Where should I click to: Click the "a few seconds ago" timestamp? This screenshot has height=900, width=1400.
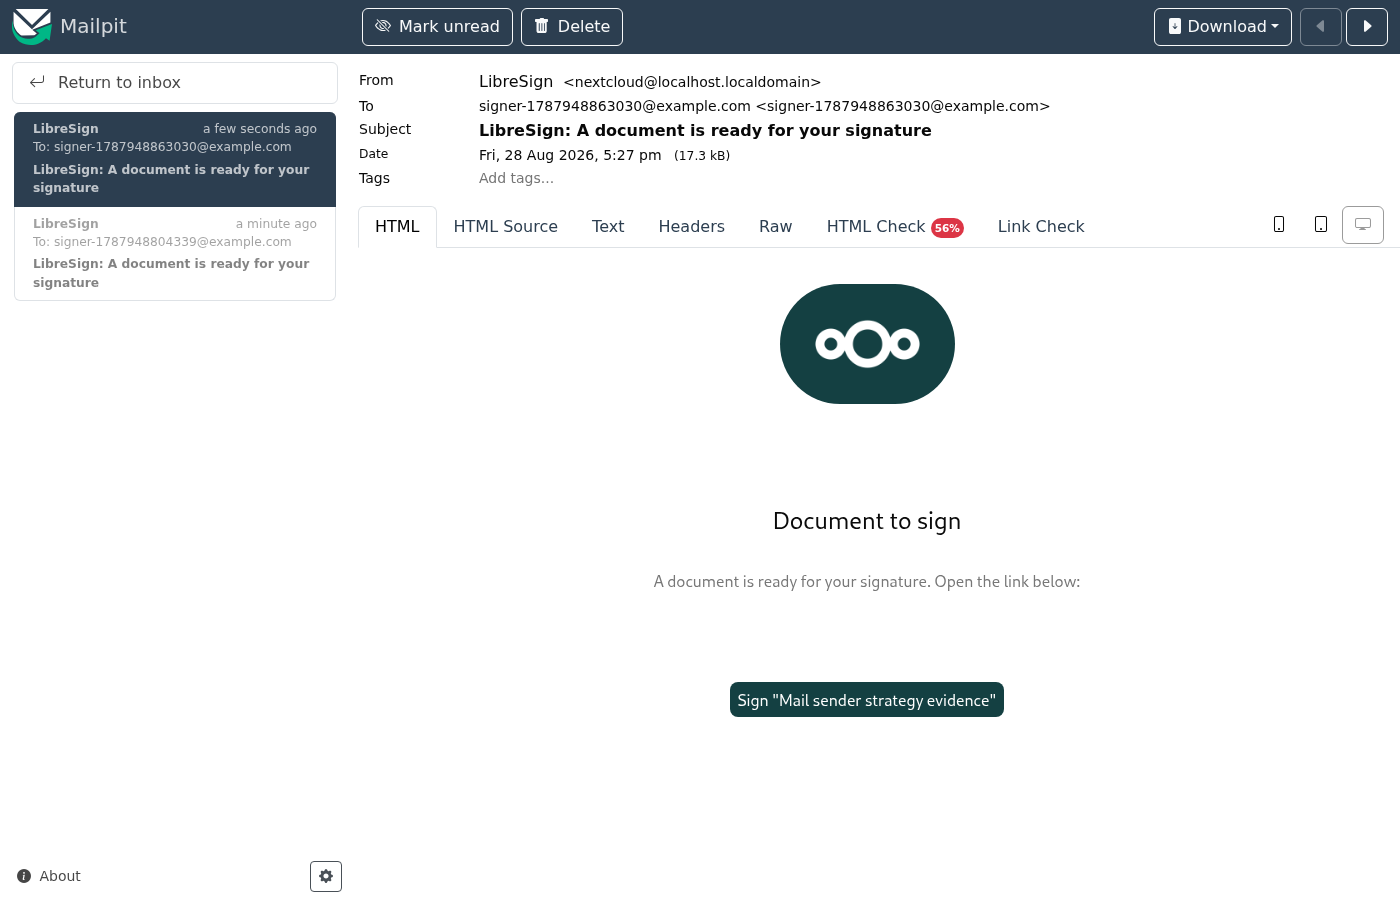point(260,129)
